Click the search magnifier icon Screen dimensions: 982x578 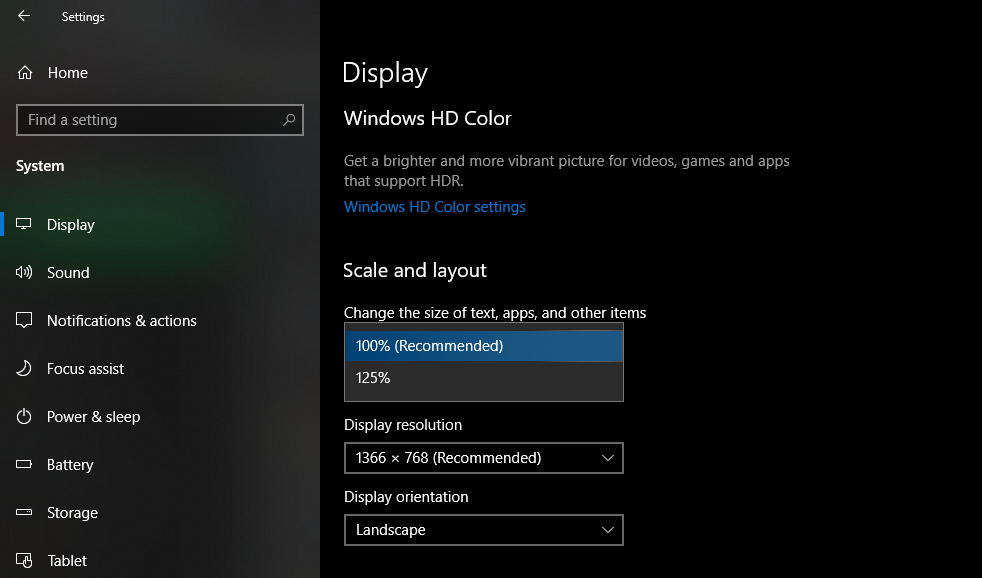tap(289, 120)
